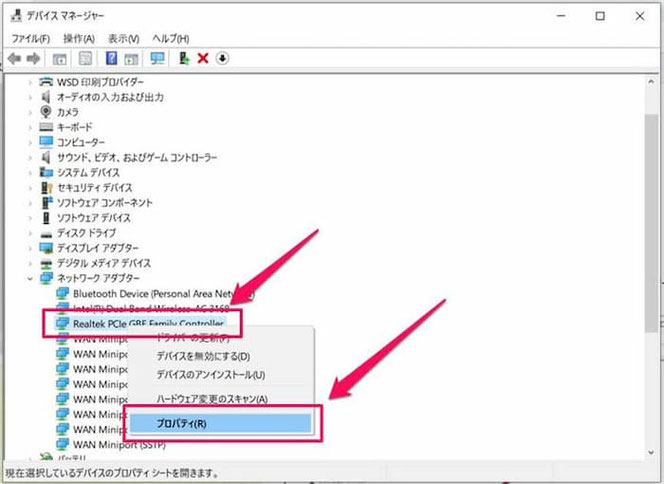This screenshot has height=484, width=664.
Task: Expand the キーボード category
Action: tap(30, 127)
